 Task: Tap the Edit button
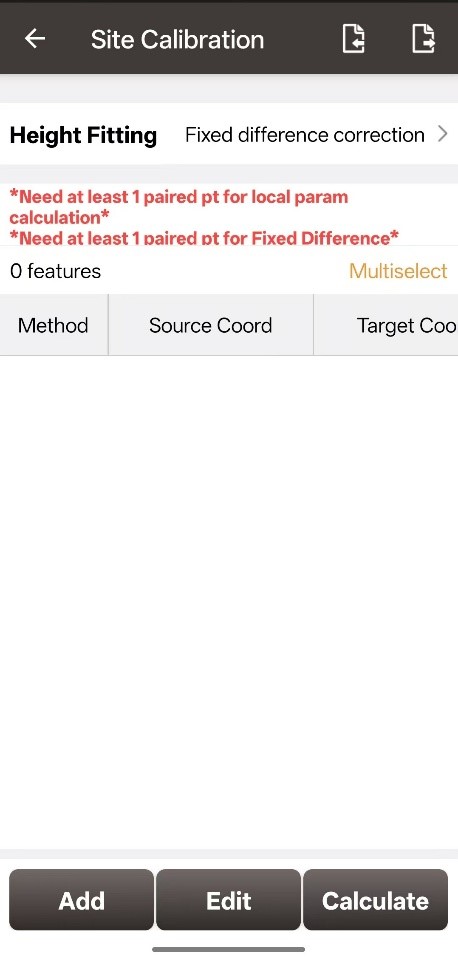pyautogui.click(x=229, y=900)
